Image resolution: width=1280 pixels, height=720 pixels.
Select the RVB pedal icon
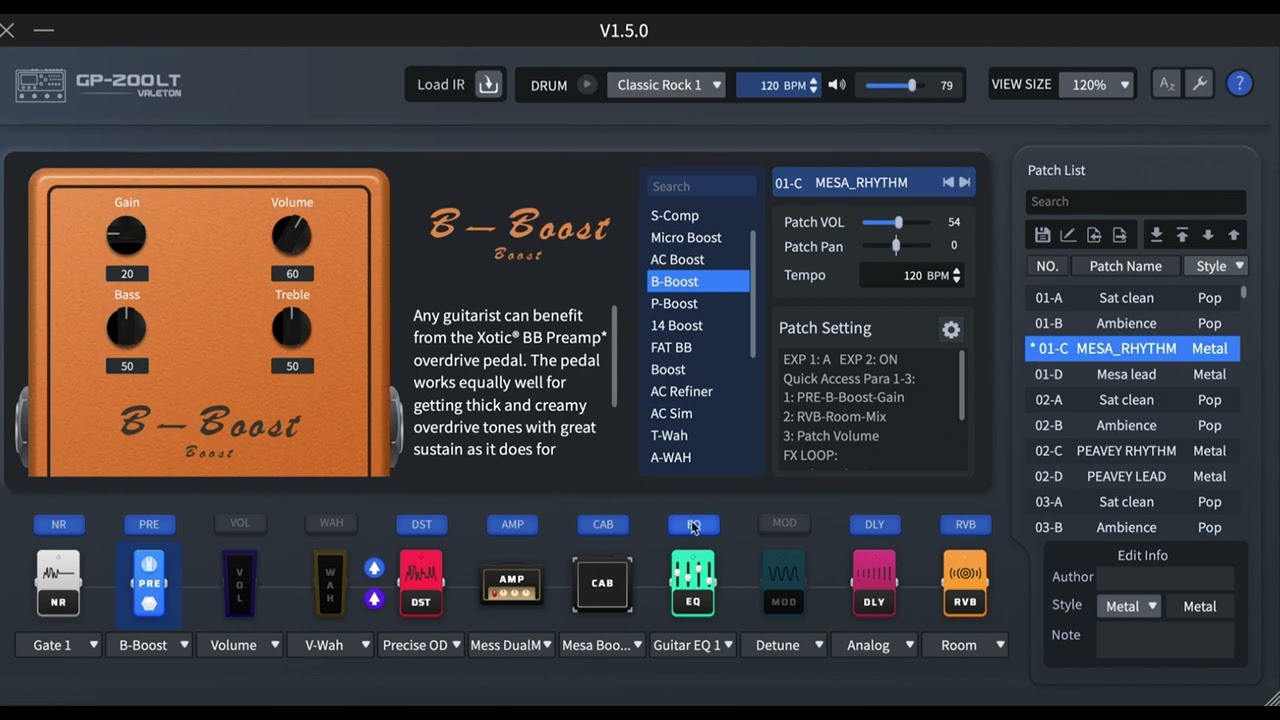pos(965,582)
